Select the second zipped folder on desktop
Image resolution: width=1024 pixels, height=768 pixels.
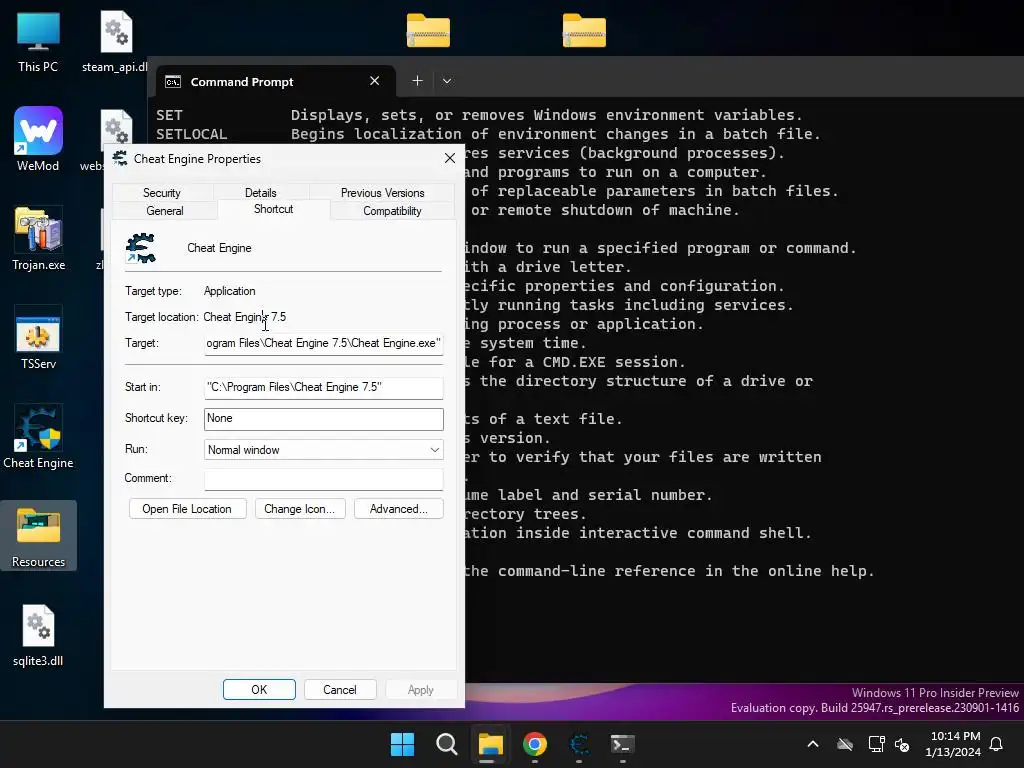click(x=584, y=31)
